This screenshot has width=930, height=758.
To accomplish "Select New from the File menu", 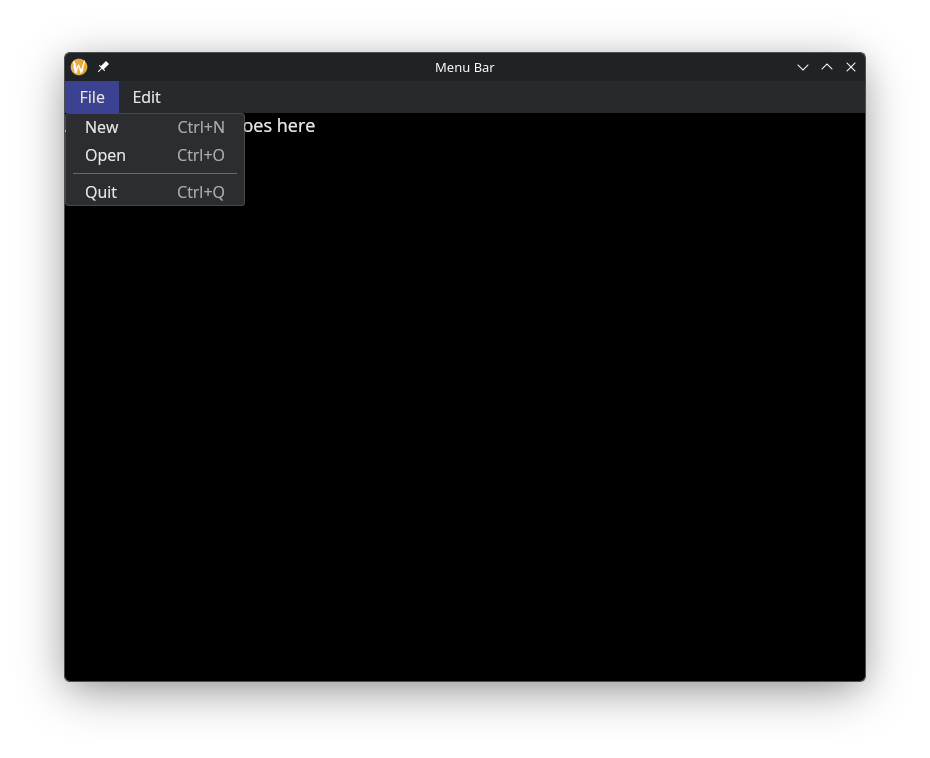I will point(101,127).
